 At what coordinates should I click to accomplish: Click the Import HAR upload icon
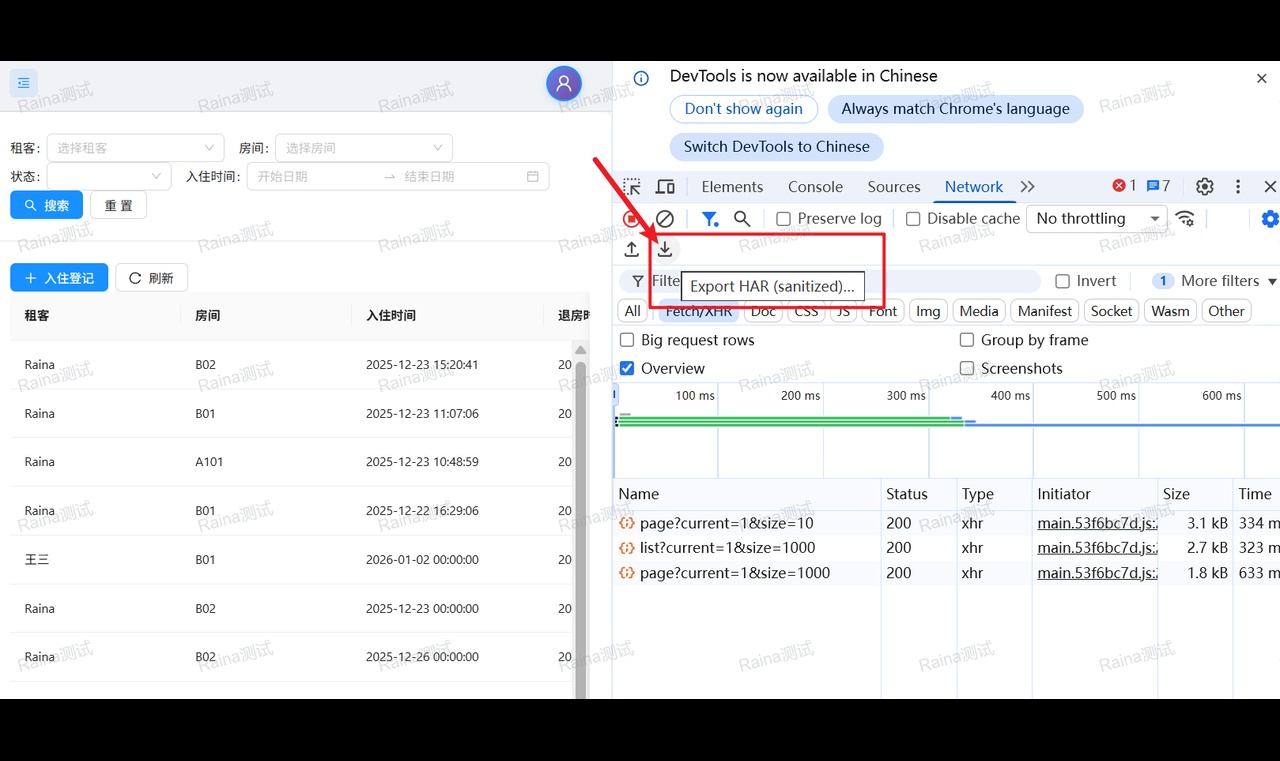coord(632,249)
